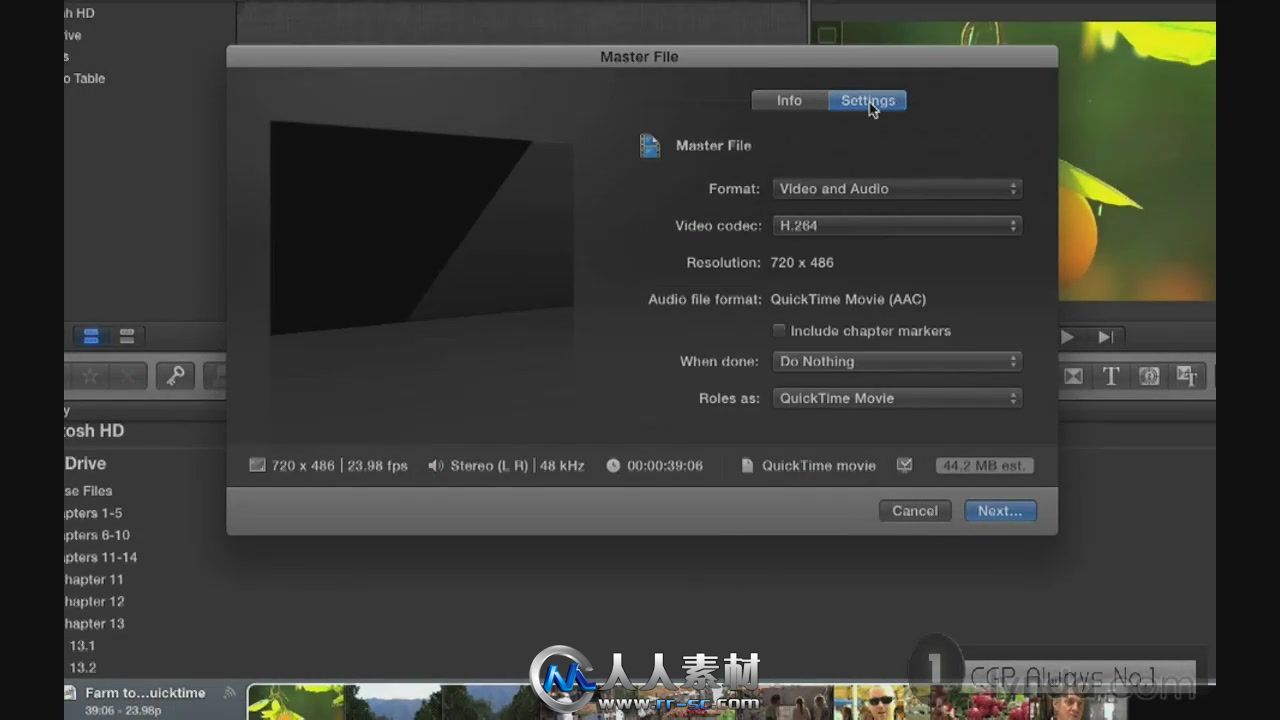Click the timeline filmstrip's first clip thumbnail
Image resolution: width=1280 pixels, height=720 pixels.
(x=296, y=702)
